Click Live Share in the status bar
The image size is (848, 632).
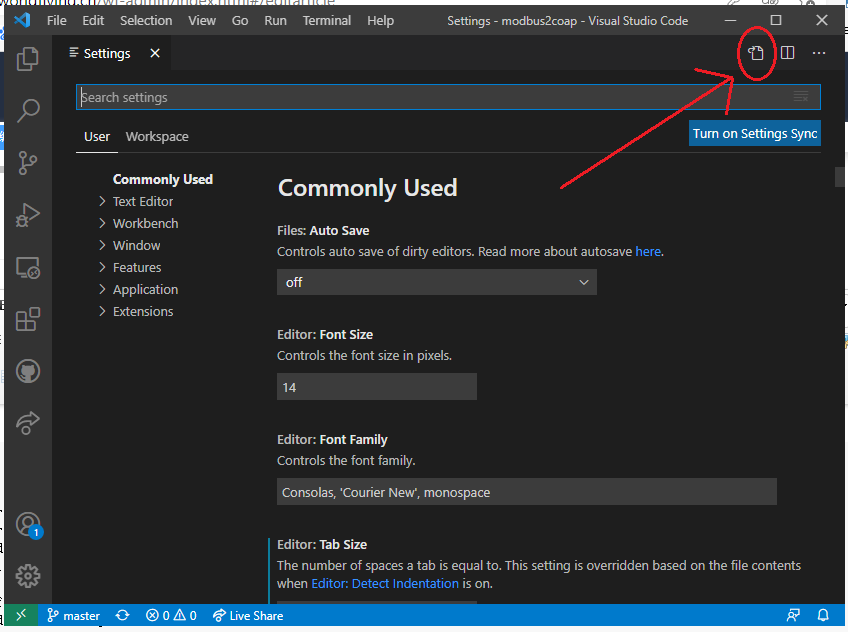pos(248,615)
